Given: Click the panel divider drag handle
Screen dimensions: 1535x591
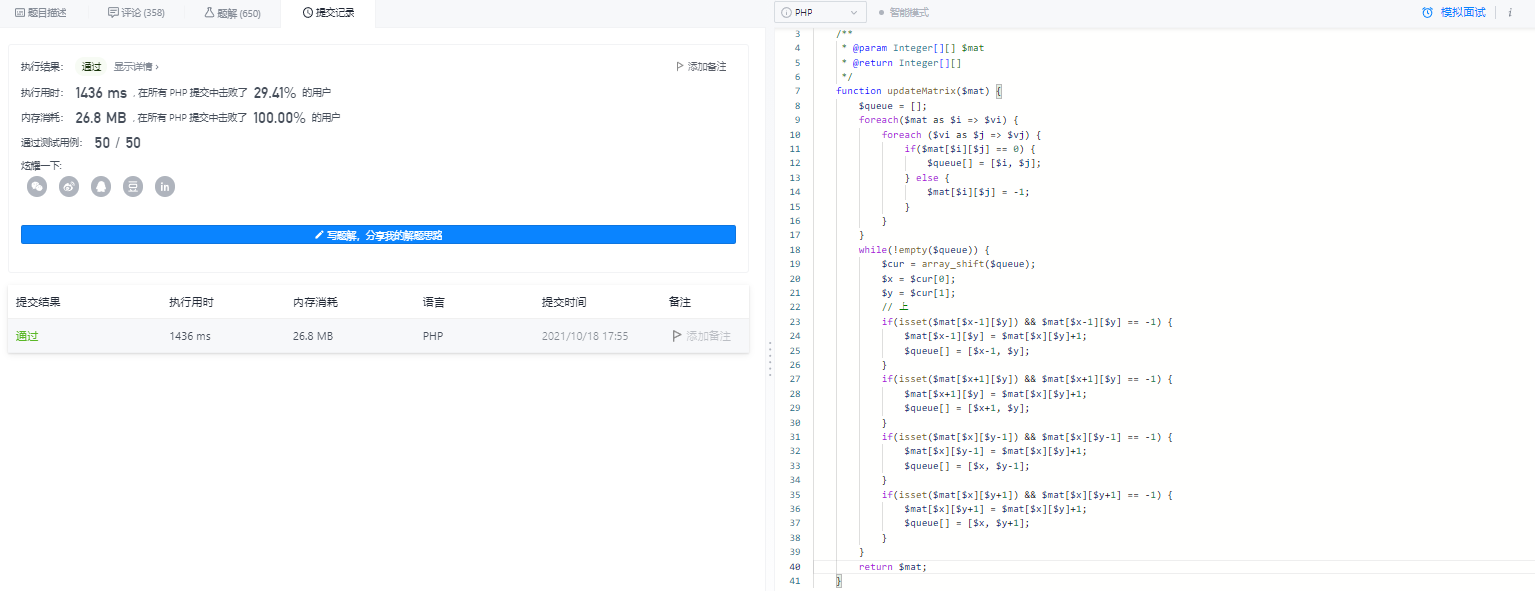Looking at the screenshot, I should pyautogui.click(x=770, y=358).
